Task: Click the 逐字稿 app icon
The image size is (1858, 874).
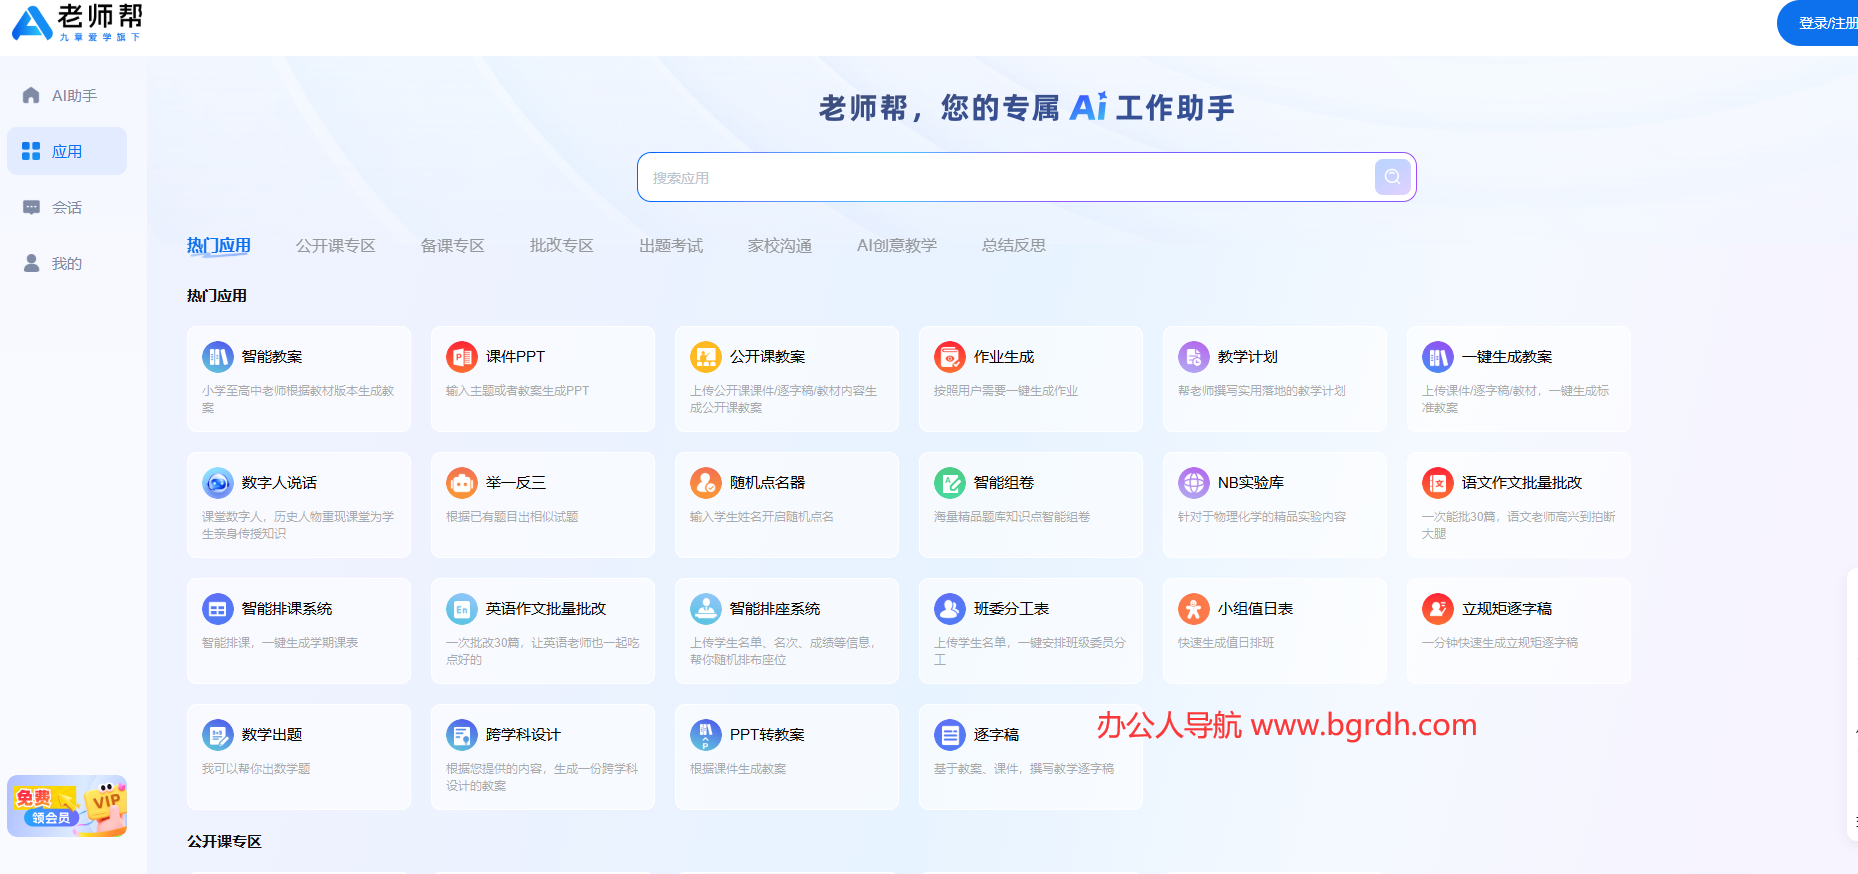Action: (950, 735)
